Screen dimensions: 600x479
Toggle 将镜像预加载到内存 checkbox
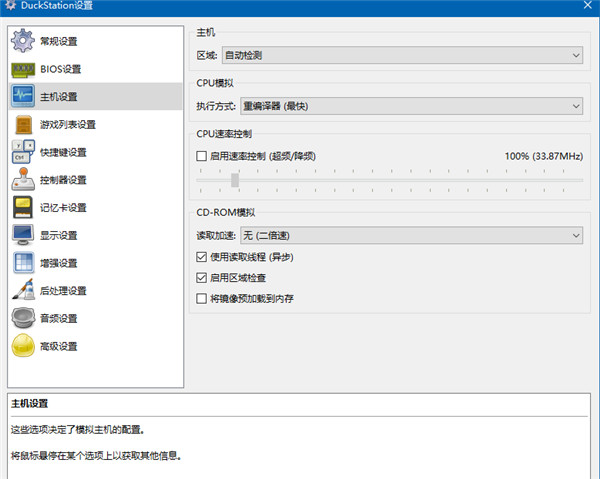click(202, 298)
